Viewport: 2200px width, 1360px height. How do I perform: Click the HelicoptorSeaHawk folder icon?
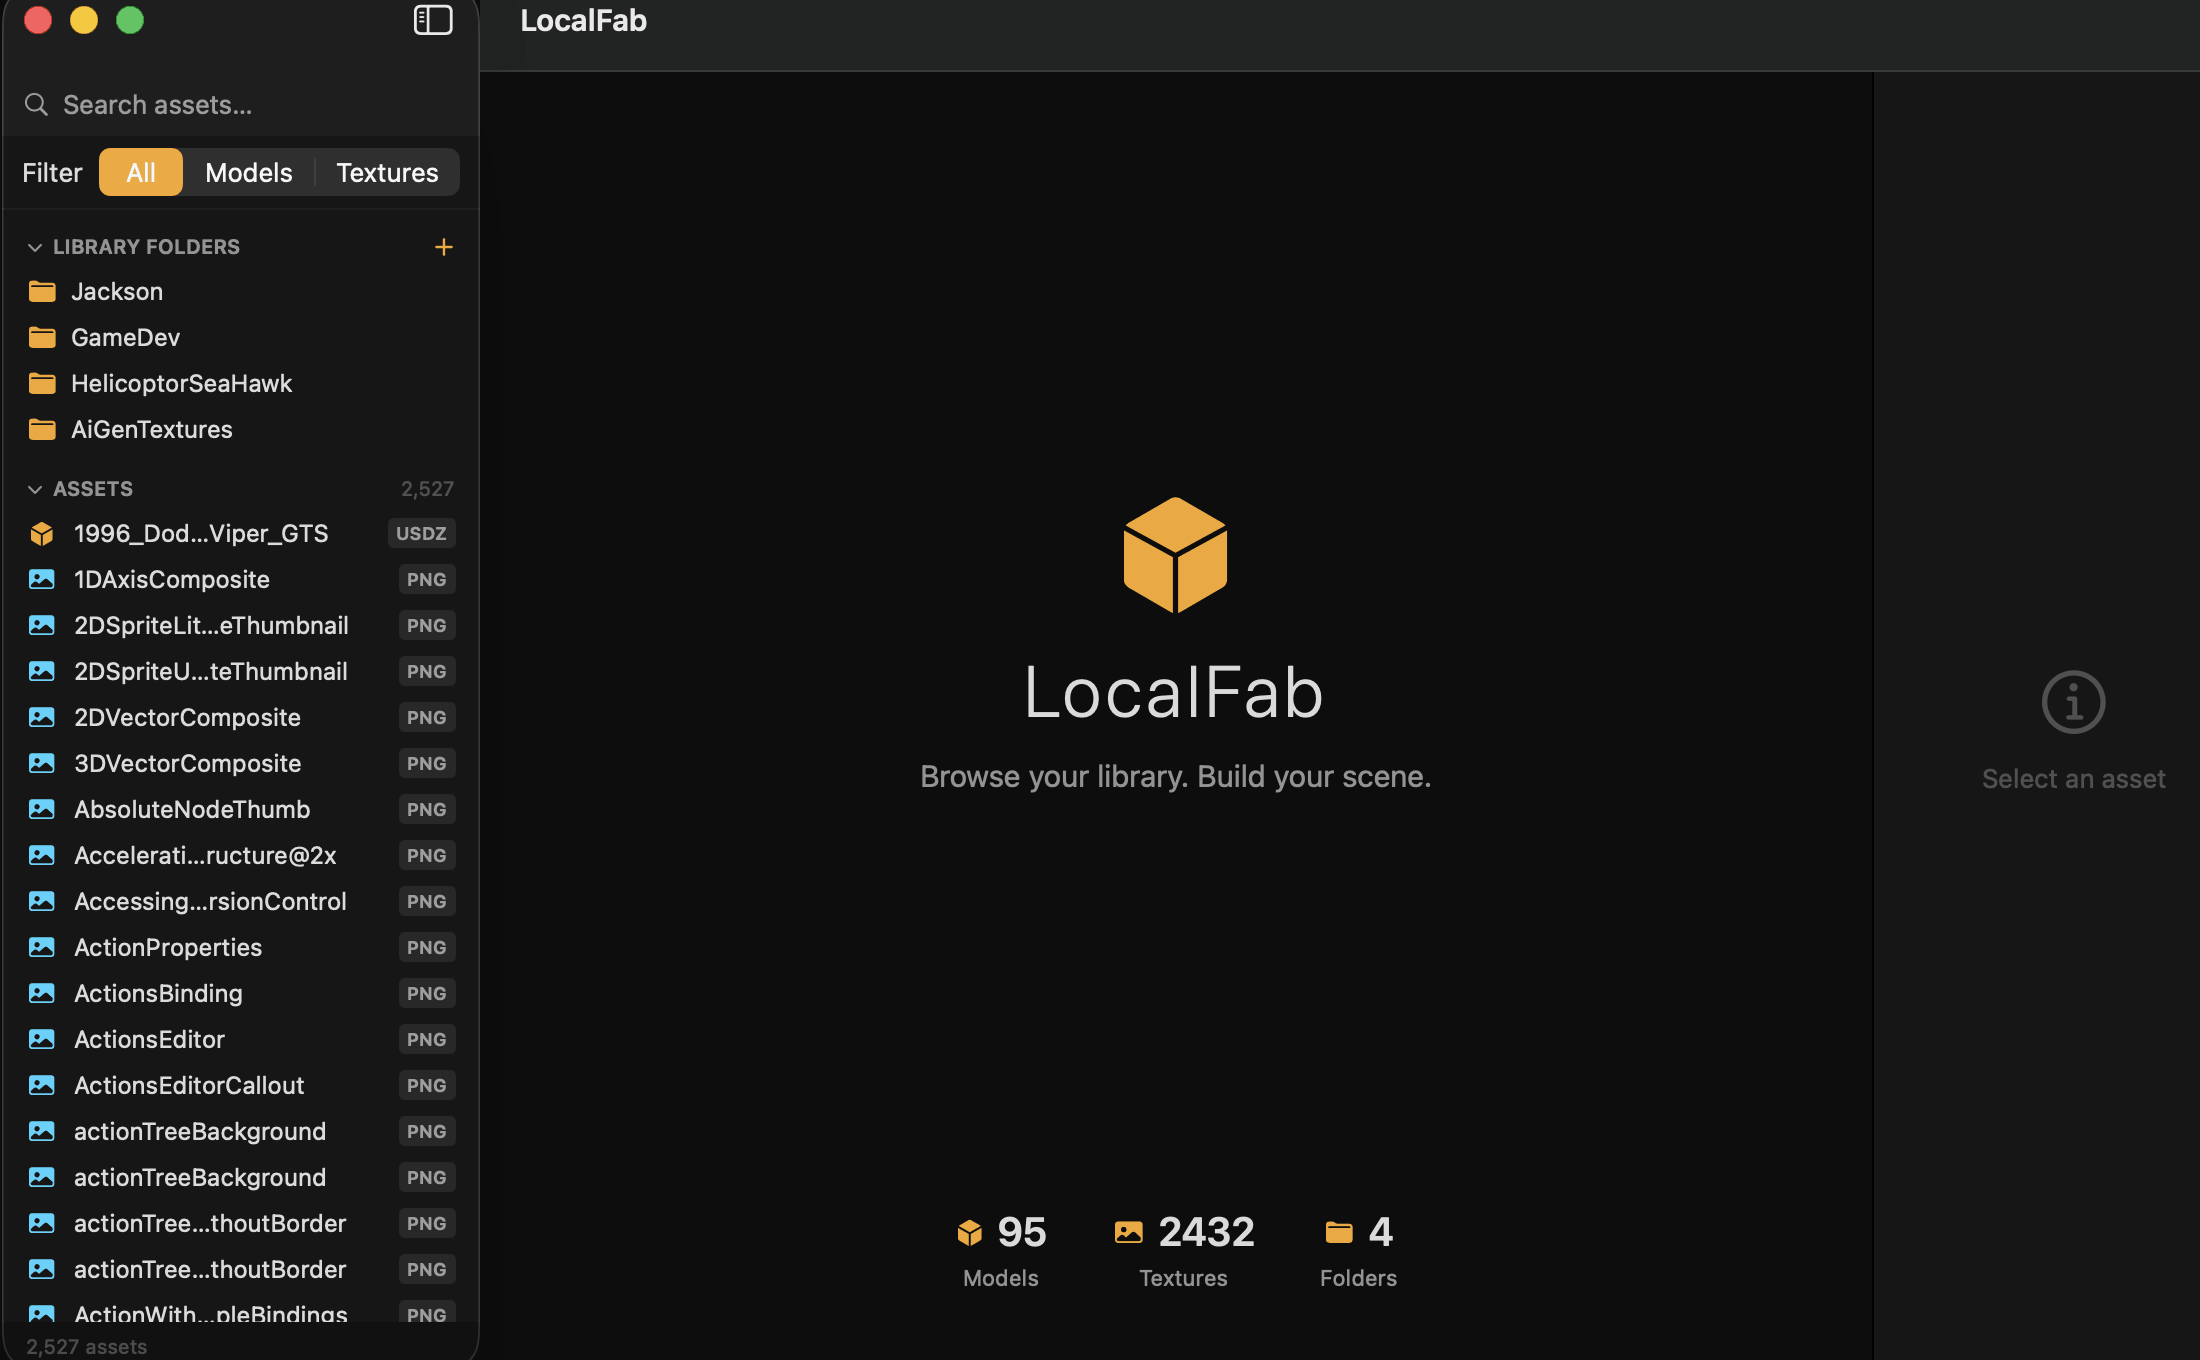[x=42, y=383]
